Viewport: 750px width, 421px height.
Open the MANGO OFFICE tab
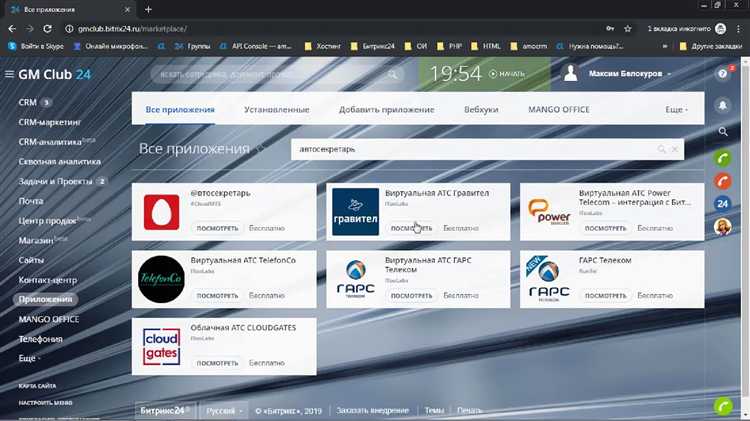click(559, 110)
